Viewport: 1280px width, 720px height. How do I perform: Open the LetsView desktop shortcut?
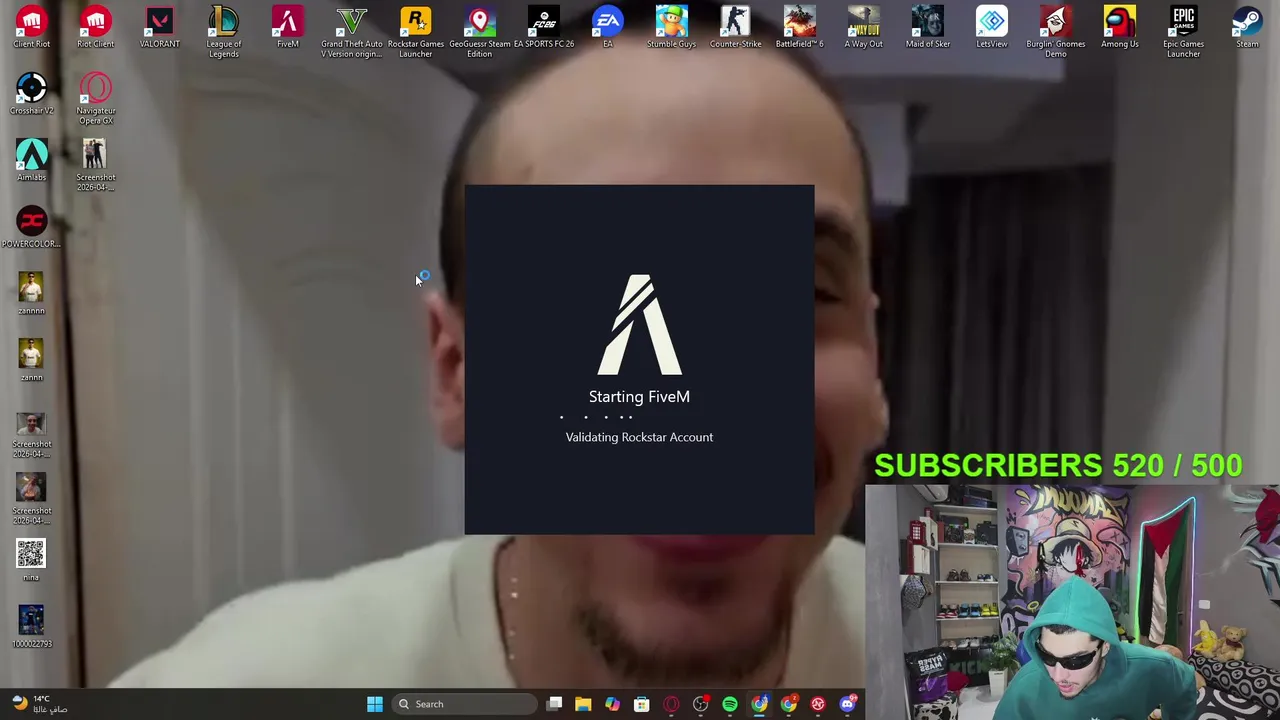point(991,27)
